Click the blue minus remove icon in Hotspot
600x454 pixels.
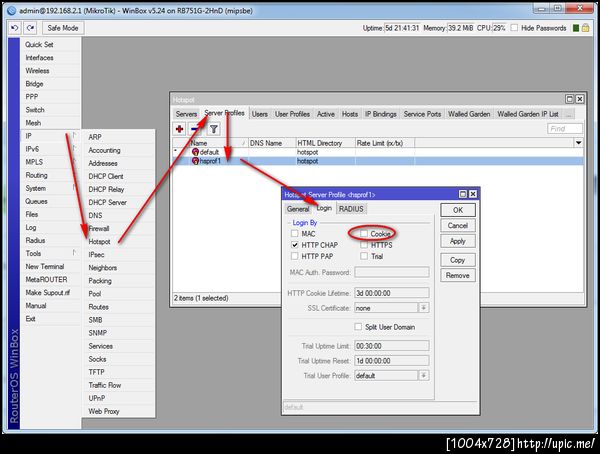[x=195, y=129]
